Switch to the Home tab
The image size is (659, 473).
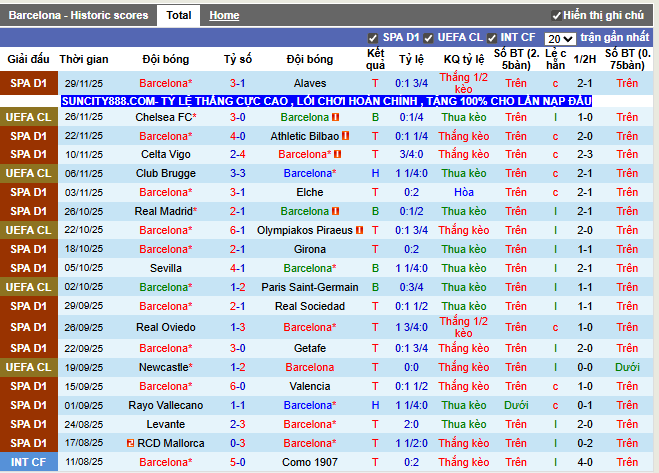224,16
